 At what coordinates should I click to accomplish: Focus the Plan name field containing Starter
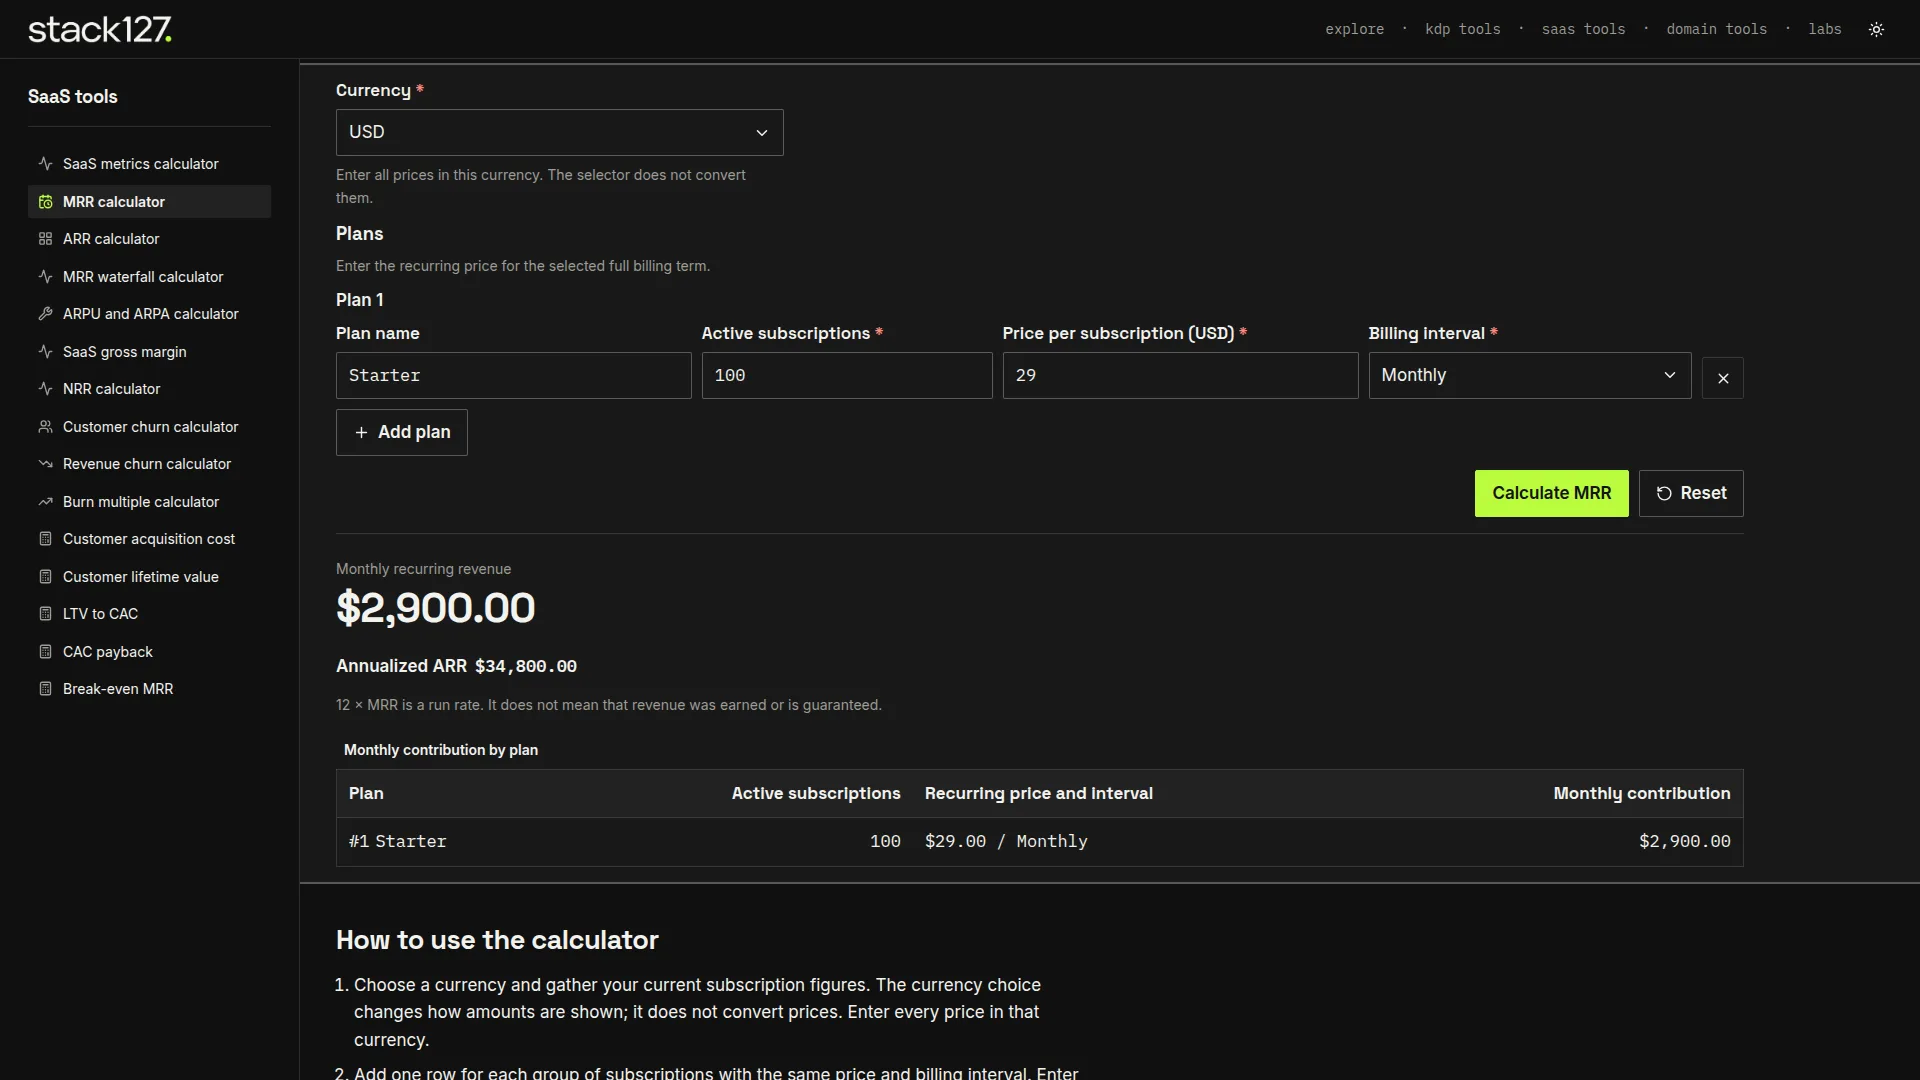click(513, 375)
